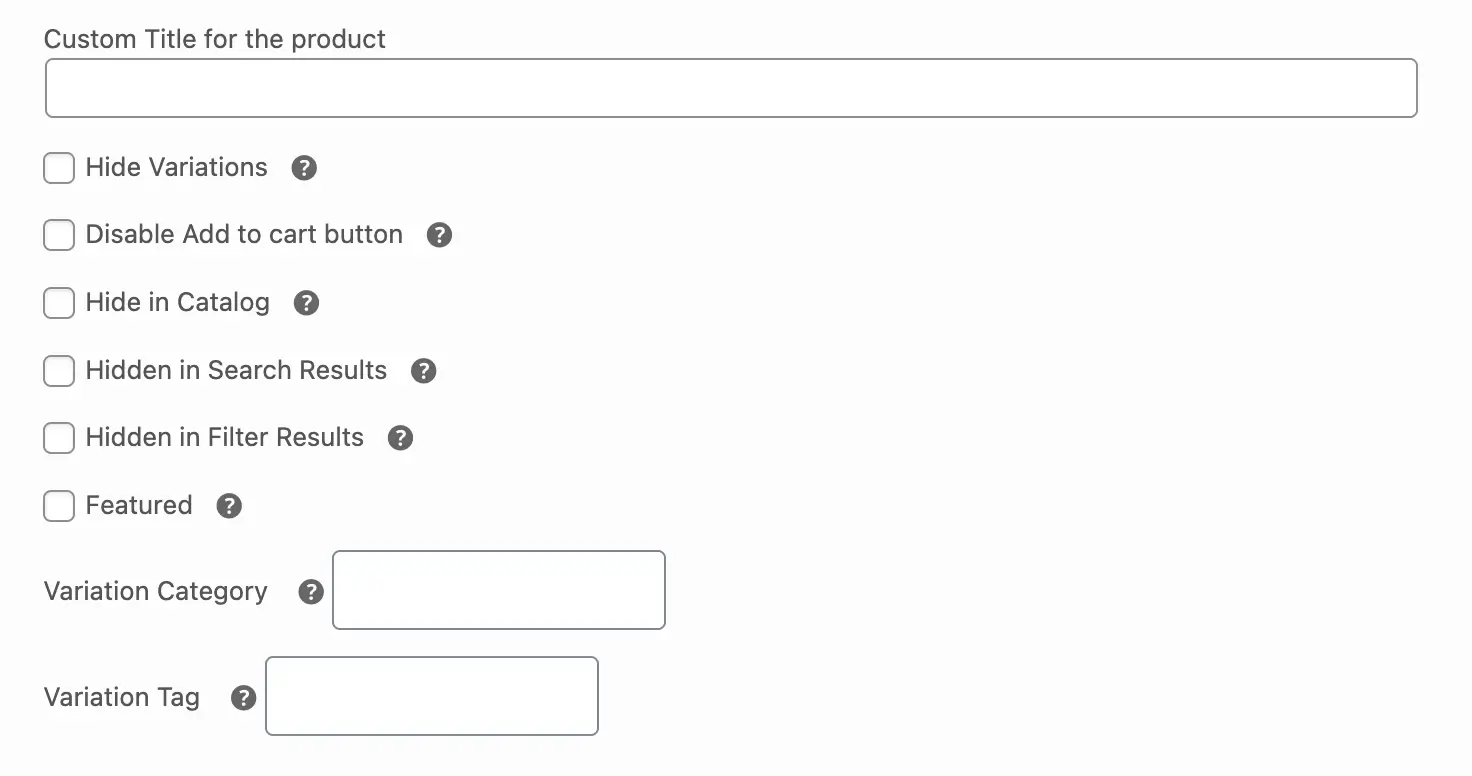Image resolution: width=1472 pixels, height=776 pixels.
Task: Click into the Variation Category field
Action: point(498,590)
